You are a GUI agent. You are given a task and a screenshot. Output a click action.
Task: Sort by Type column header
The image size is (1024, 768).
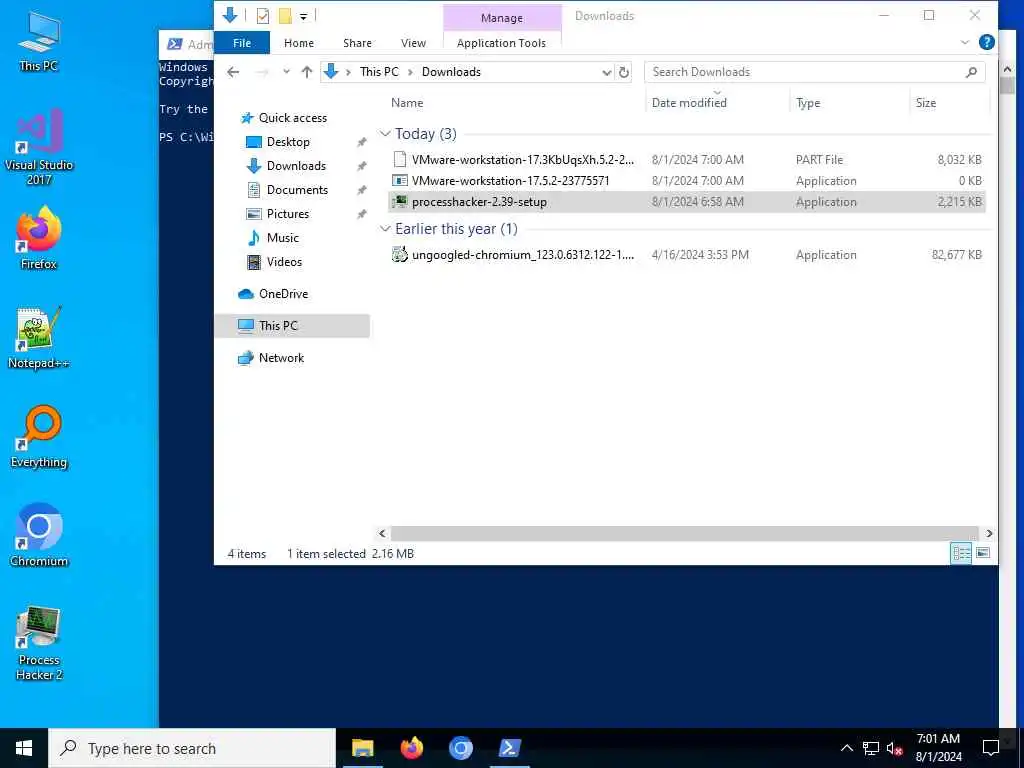coord(808,103)
